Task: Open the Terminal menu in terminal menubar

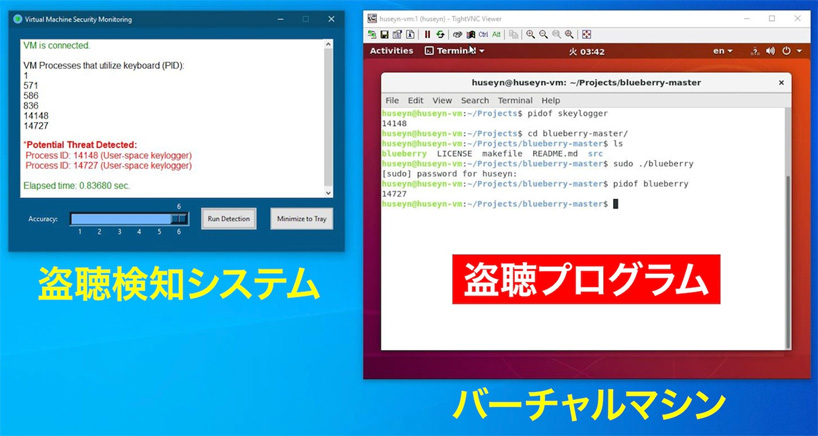Action: 515,101
